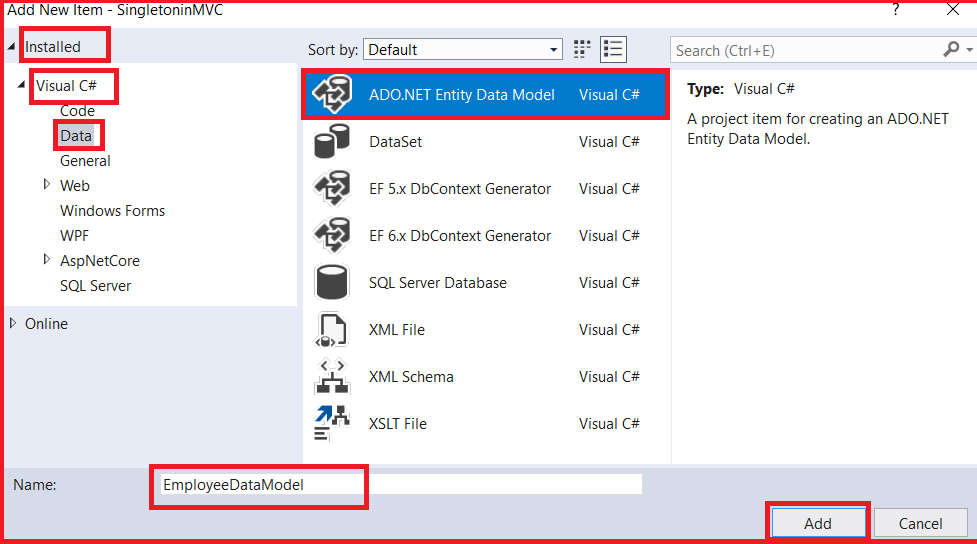Viewport: 977px width, 544px height.
Task: Open the Sort by Default dropdown
Action: point(463,49)
